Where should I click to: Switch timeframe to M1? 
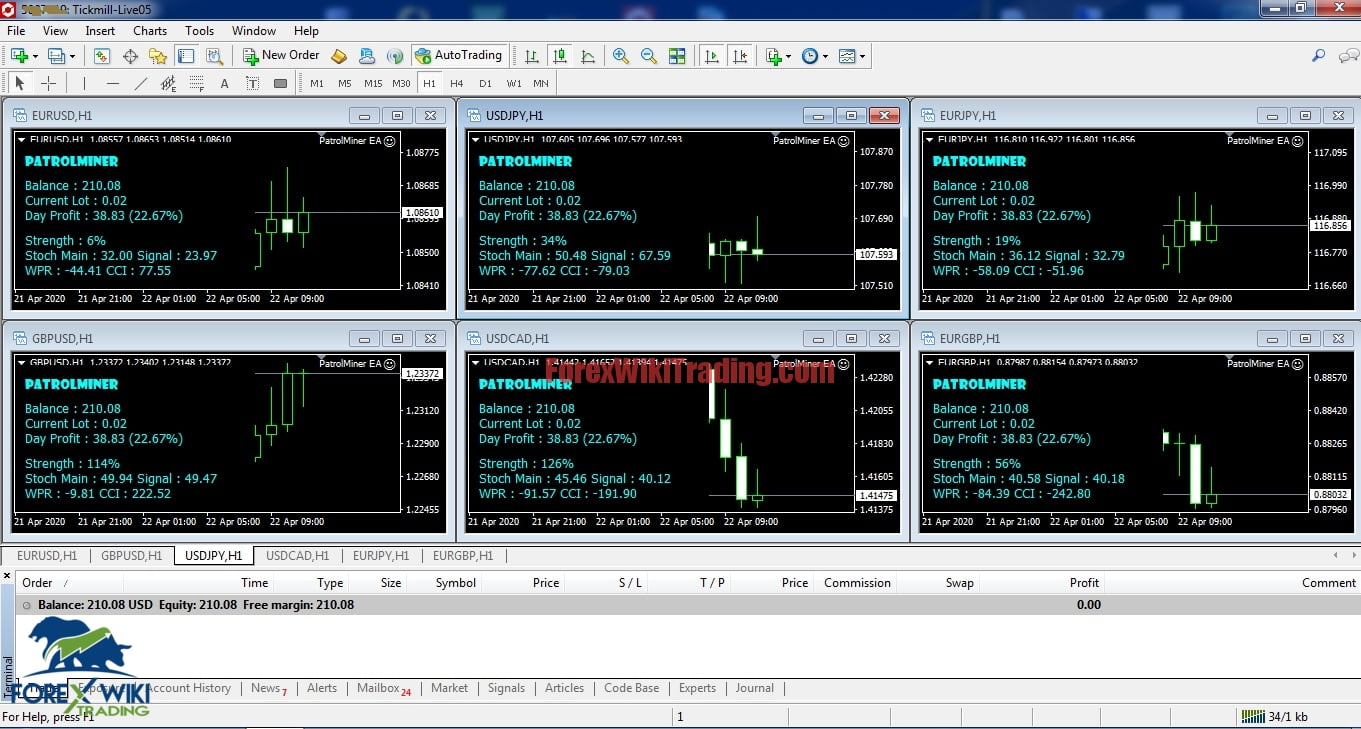point(317,83)
